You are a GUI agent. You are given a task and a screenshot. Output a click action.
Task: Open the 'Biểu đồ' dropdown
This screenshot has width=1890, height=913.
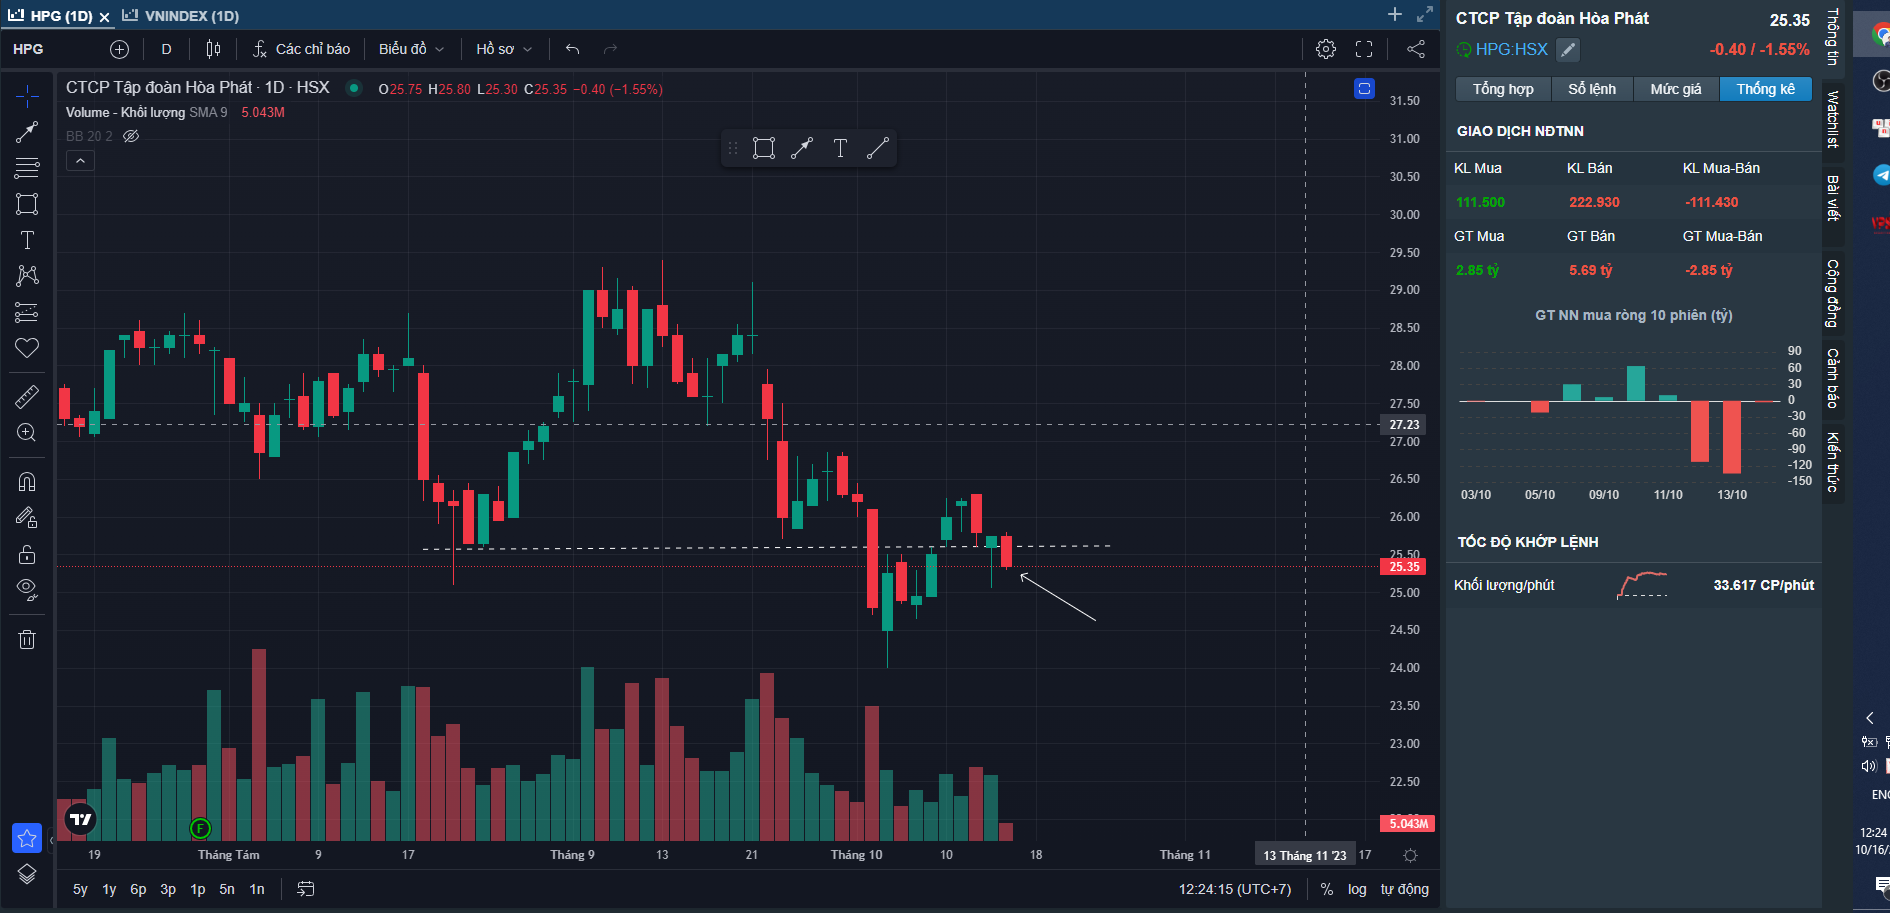click(x=411, y=49)
